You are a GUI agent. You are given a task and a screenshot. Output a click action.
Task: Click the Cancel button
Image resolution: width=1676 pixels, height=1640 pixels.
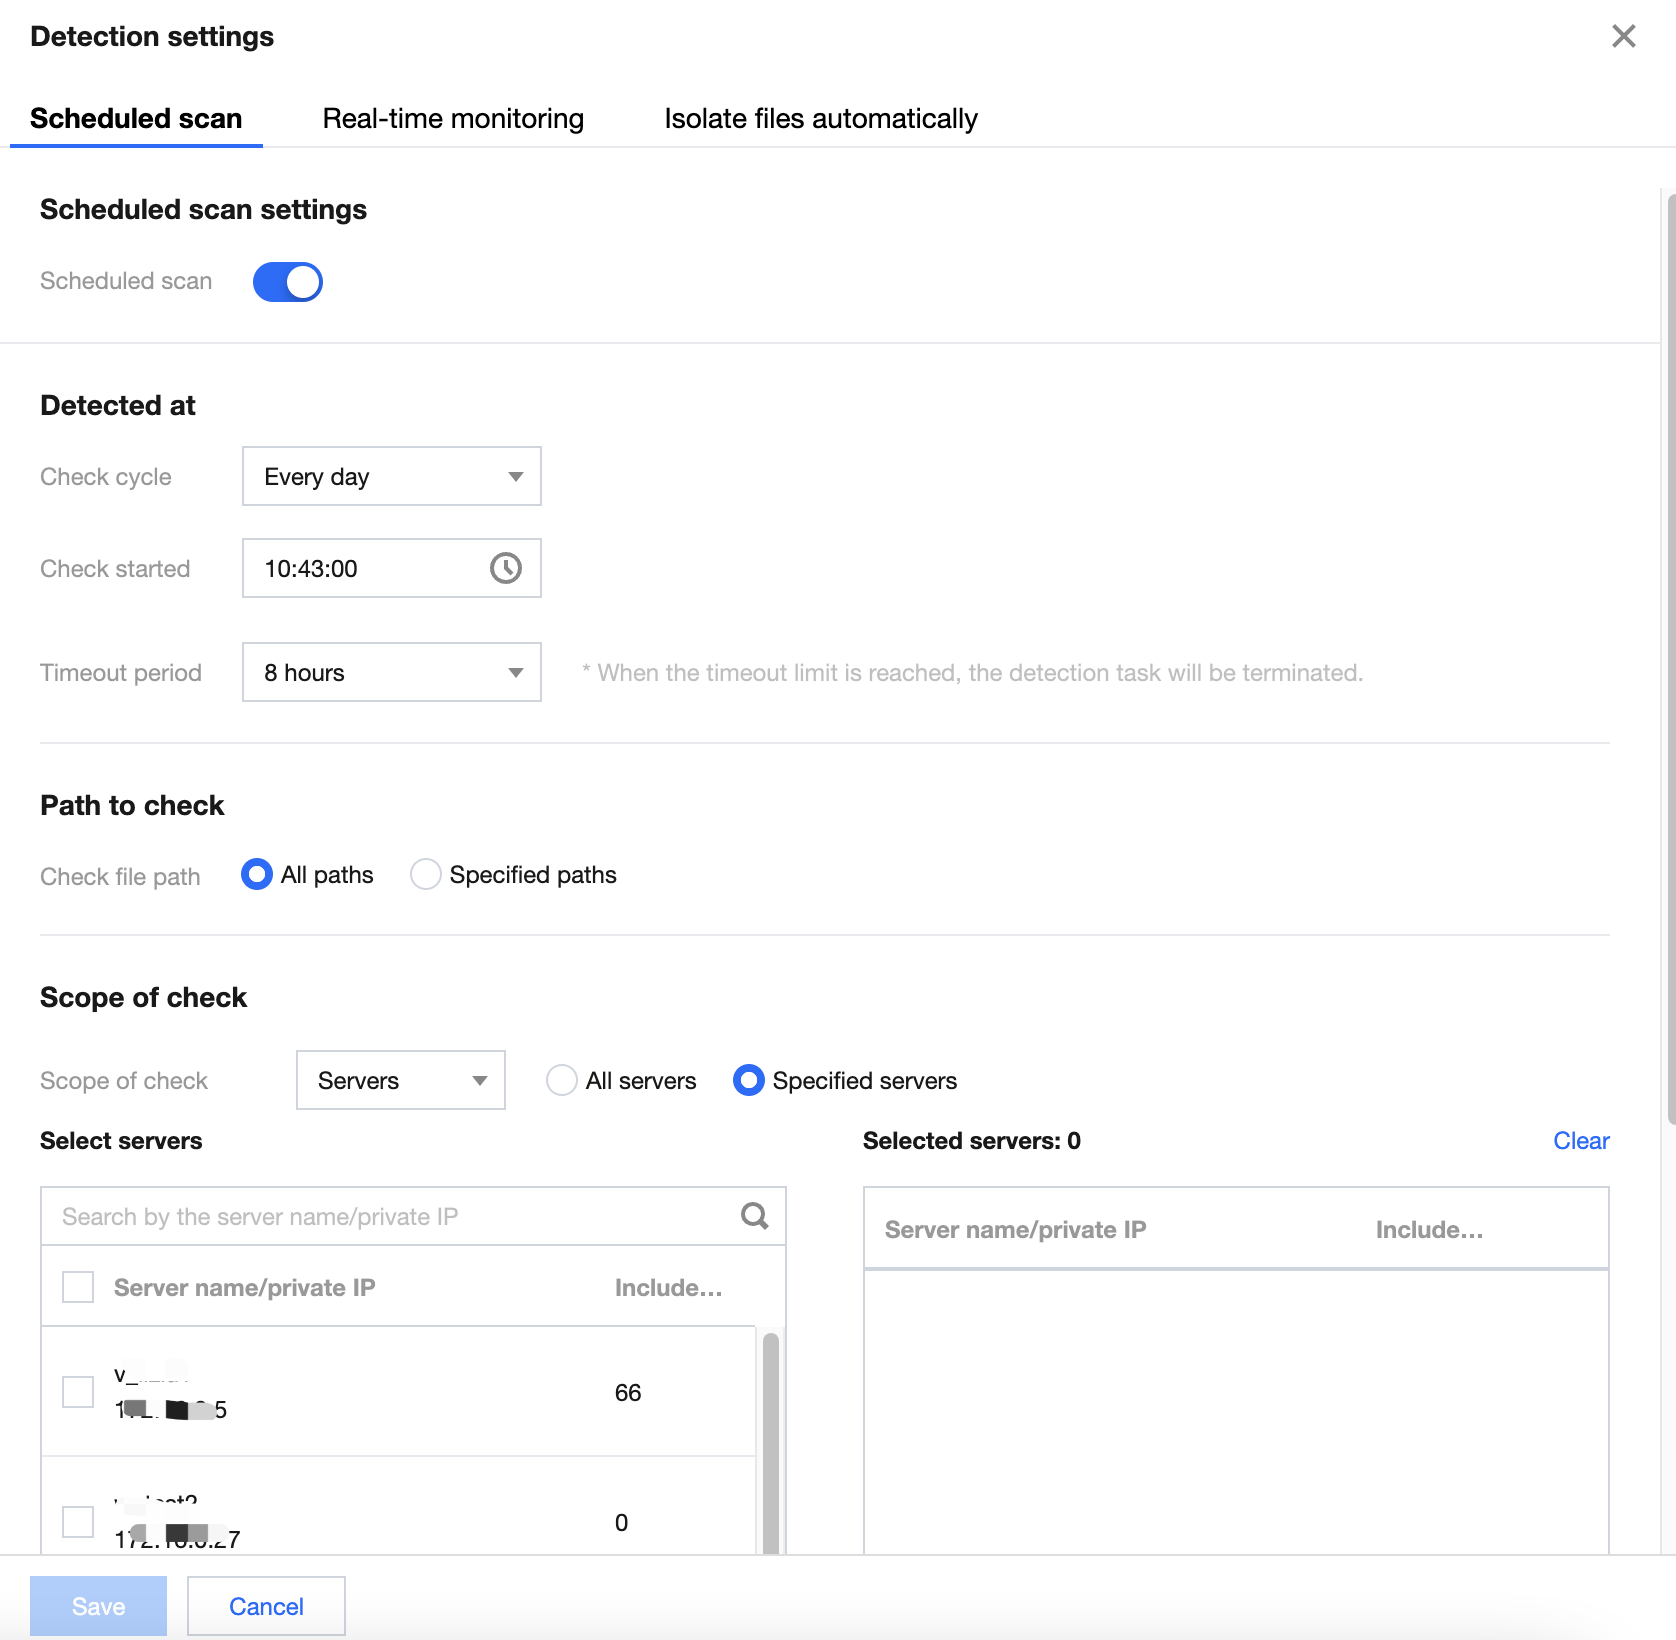pyautogui.click(x=266, y=1607)
